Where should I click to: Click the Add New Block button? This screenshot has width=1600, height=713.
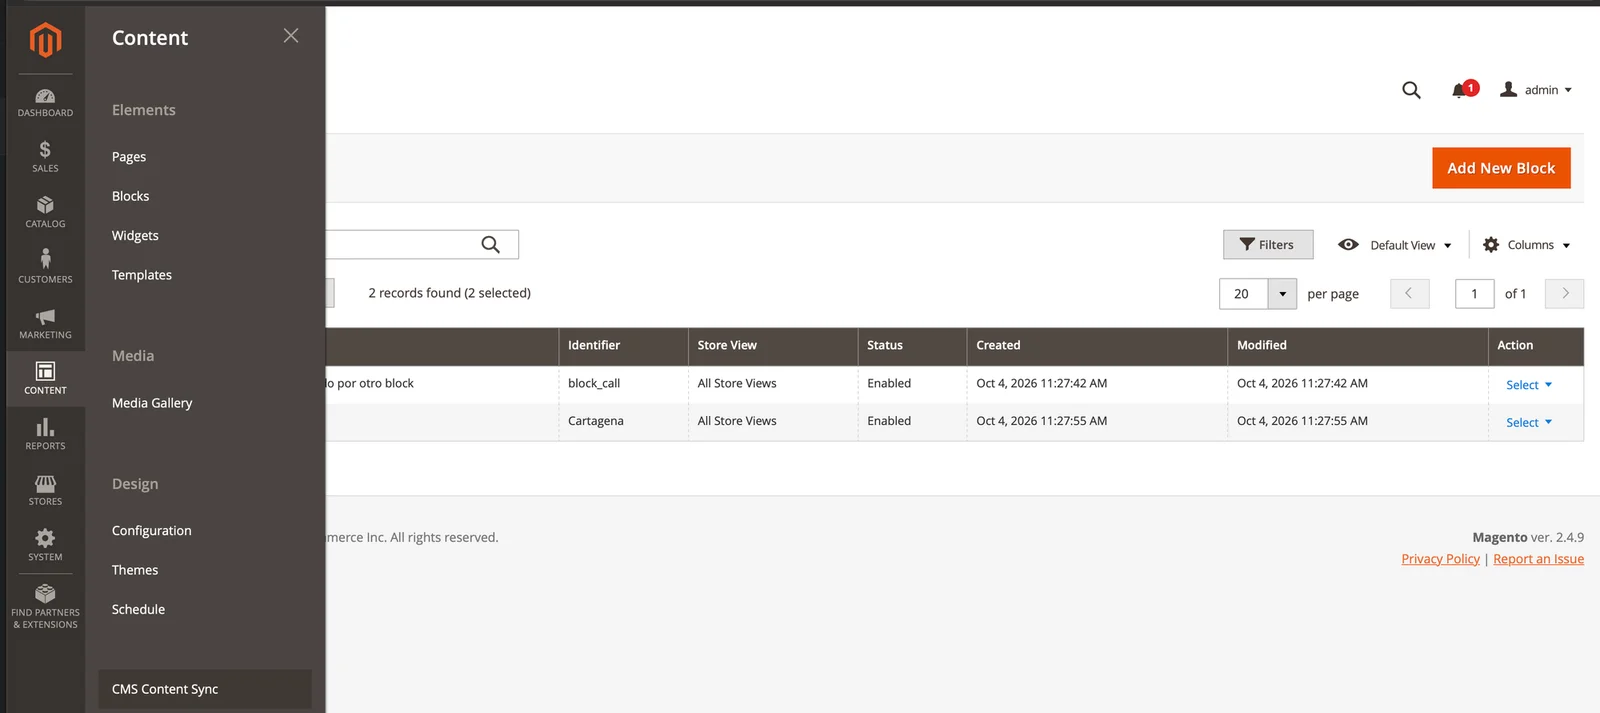coord(1501,168)
